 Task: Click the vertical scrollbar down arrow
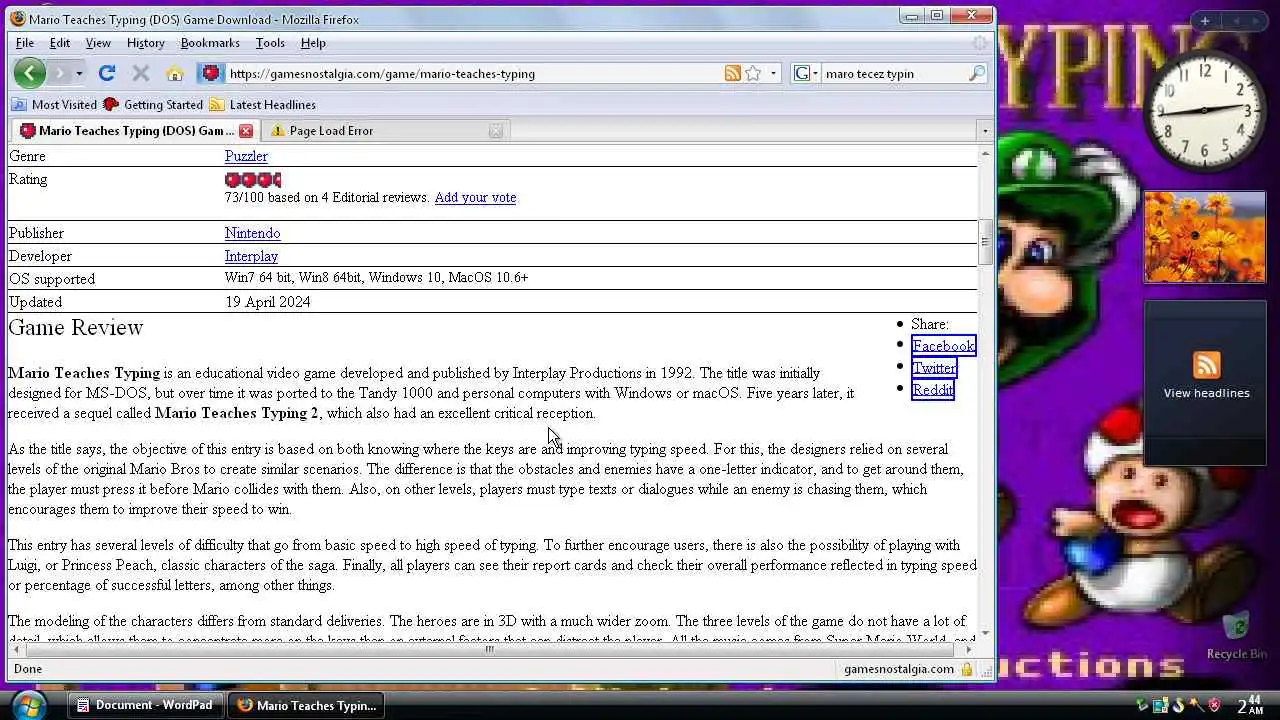pos(985,633)
